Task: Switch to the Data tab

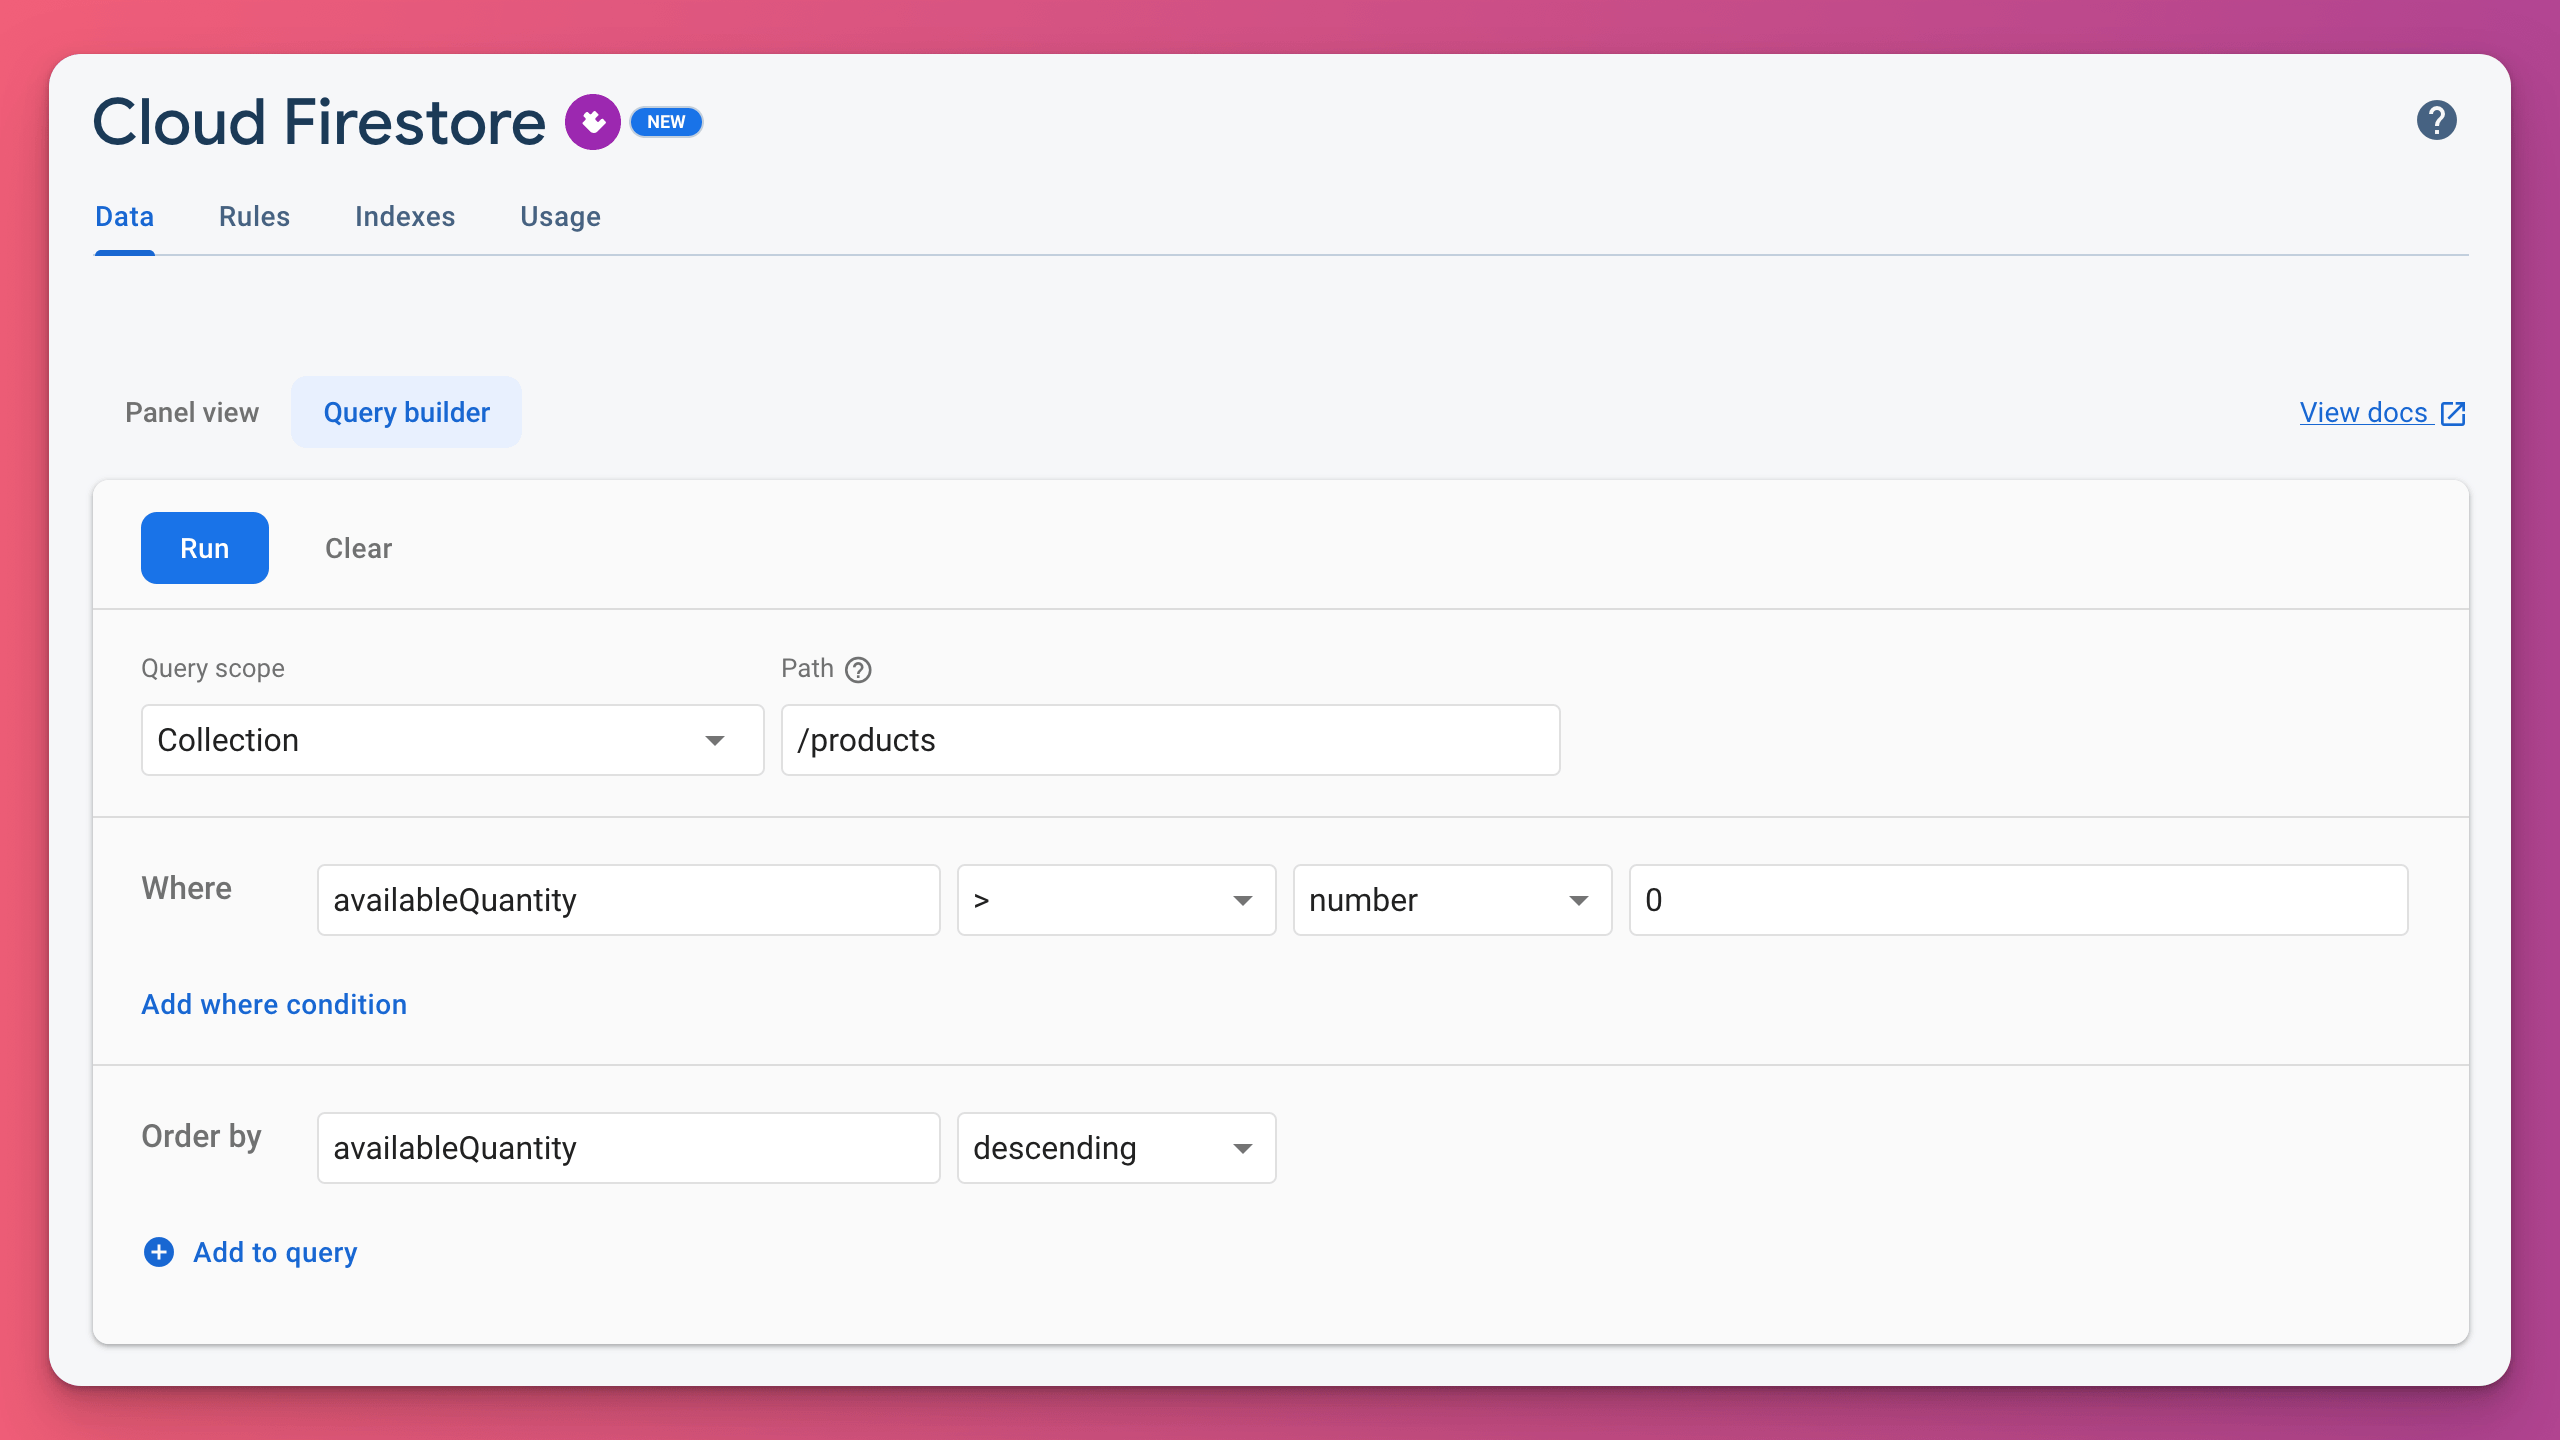Action: (x=124, y=217)
